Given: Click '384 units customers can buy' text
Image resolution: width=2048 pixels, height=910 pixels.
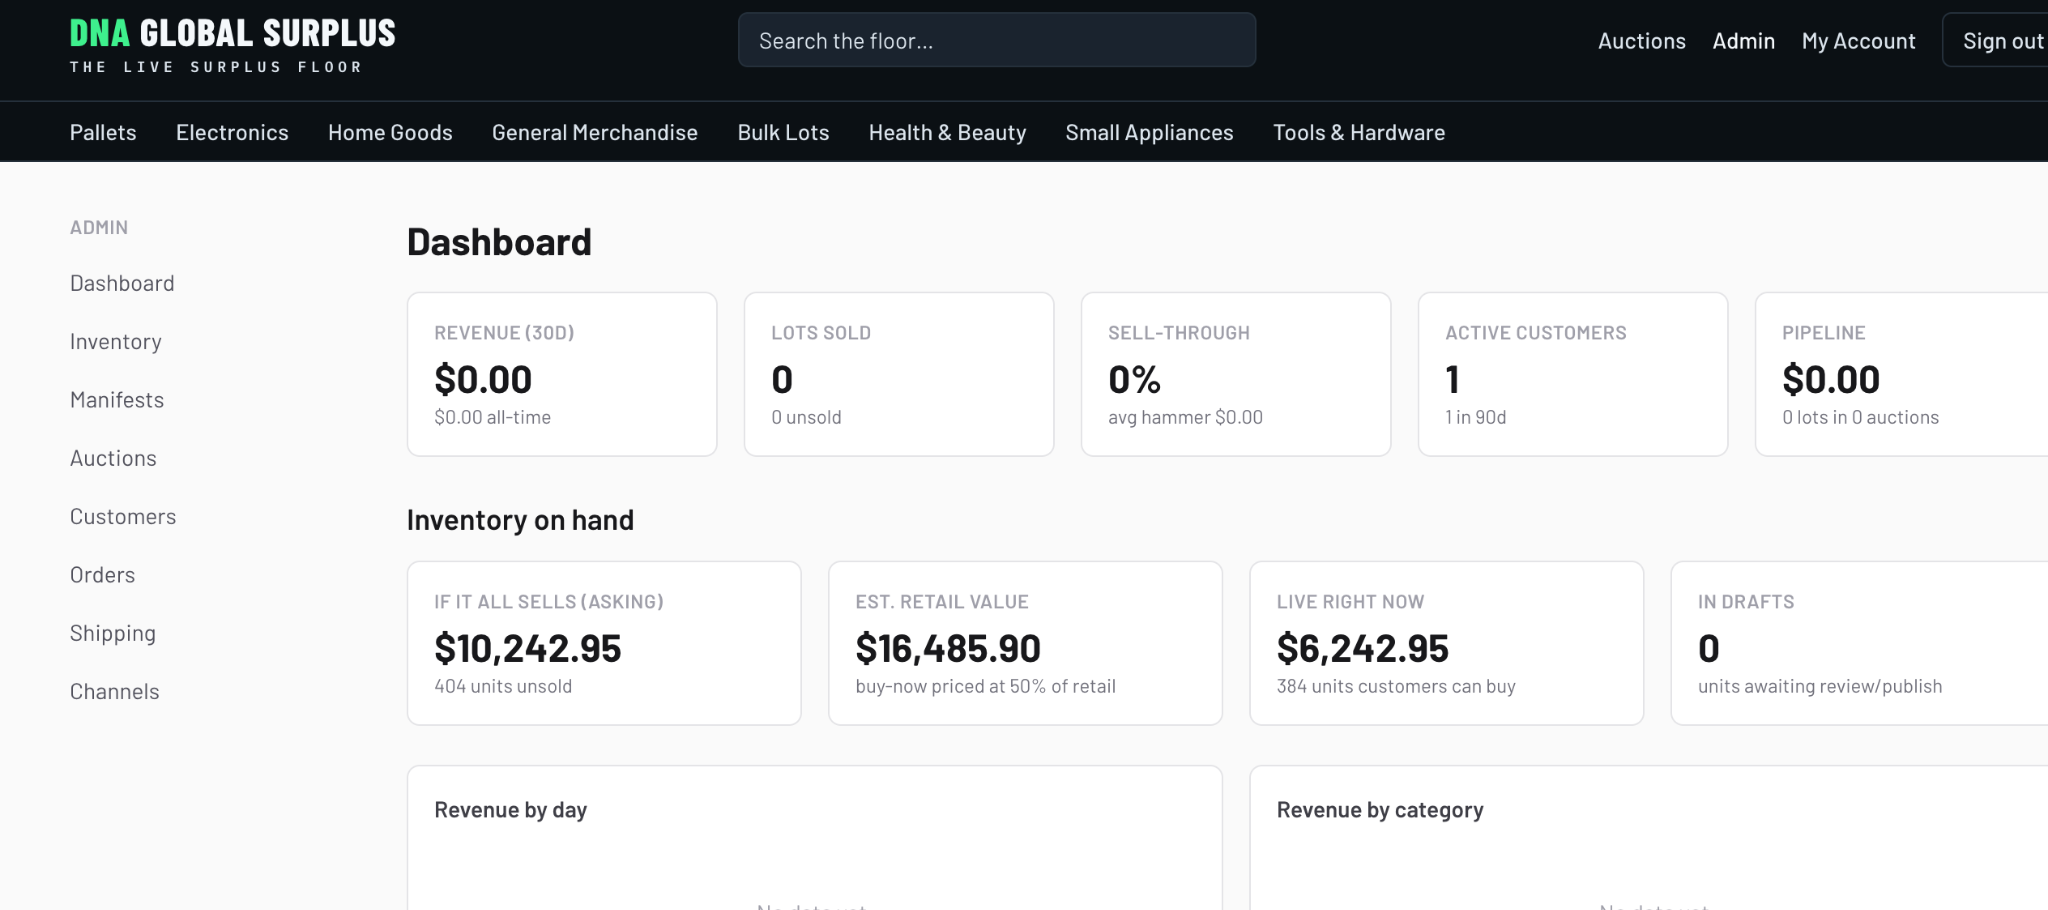Looking at the screenshot, I should [x=1396, y=686].
